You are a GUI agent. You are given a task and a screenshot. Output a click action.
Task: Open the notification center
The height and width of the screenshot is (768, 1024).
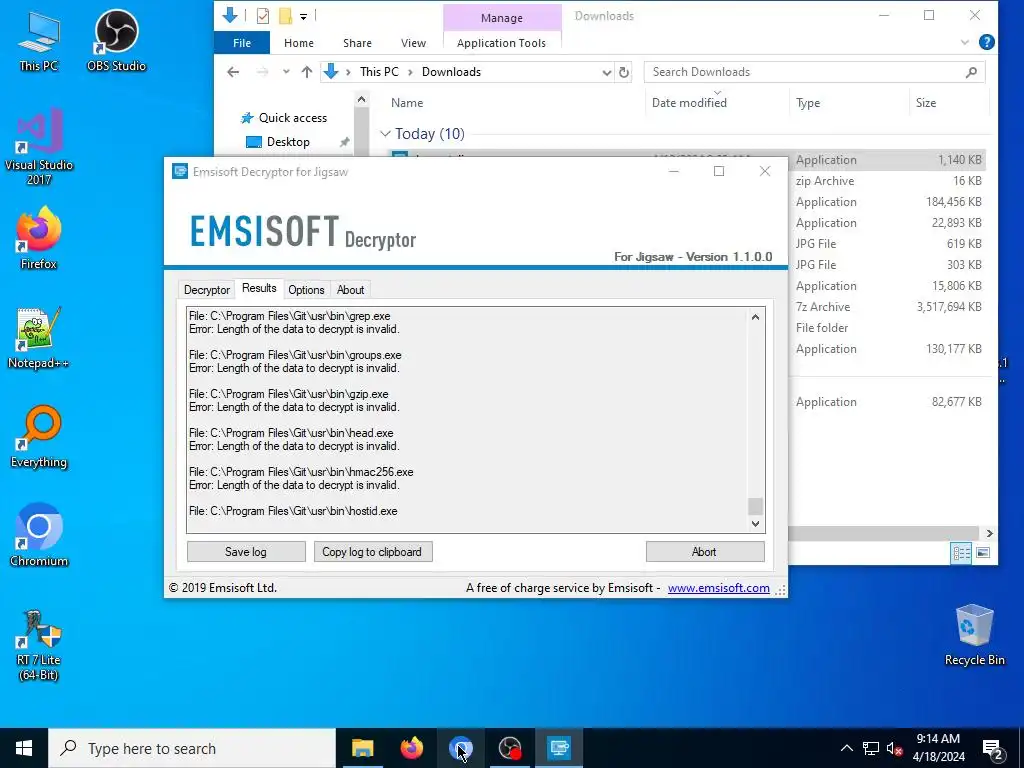(993, 750)
